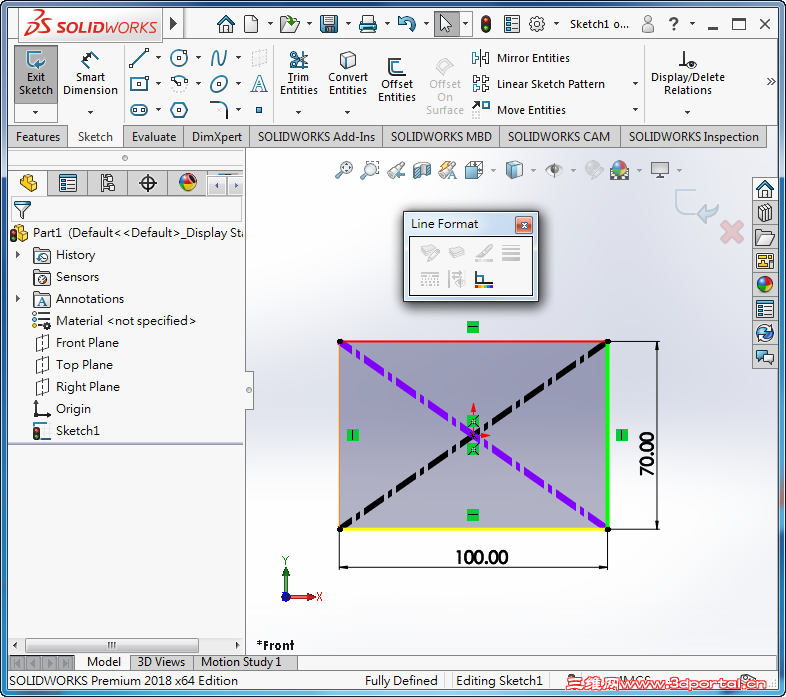Viewport: 786px width, 697px height.
Task: Switch to the DimXpert tab
Action: (217, 137)
